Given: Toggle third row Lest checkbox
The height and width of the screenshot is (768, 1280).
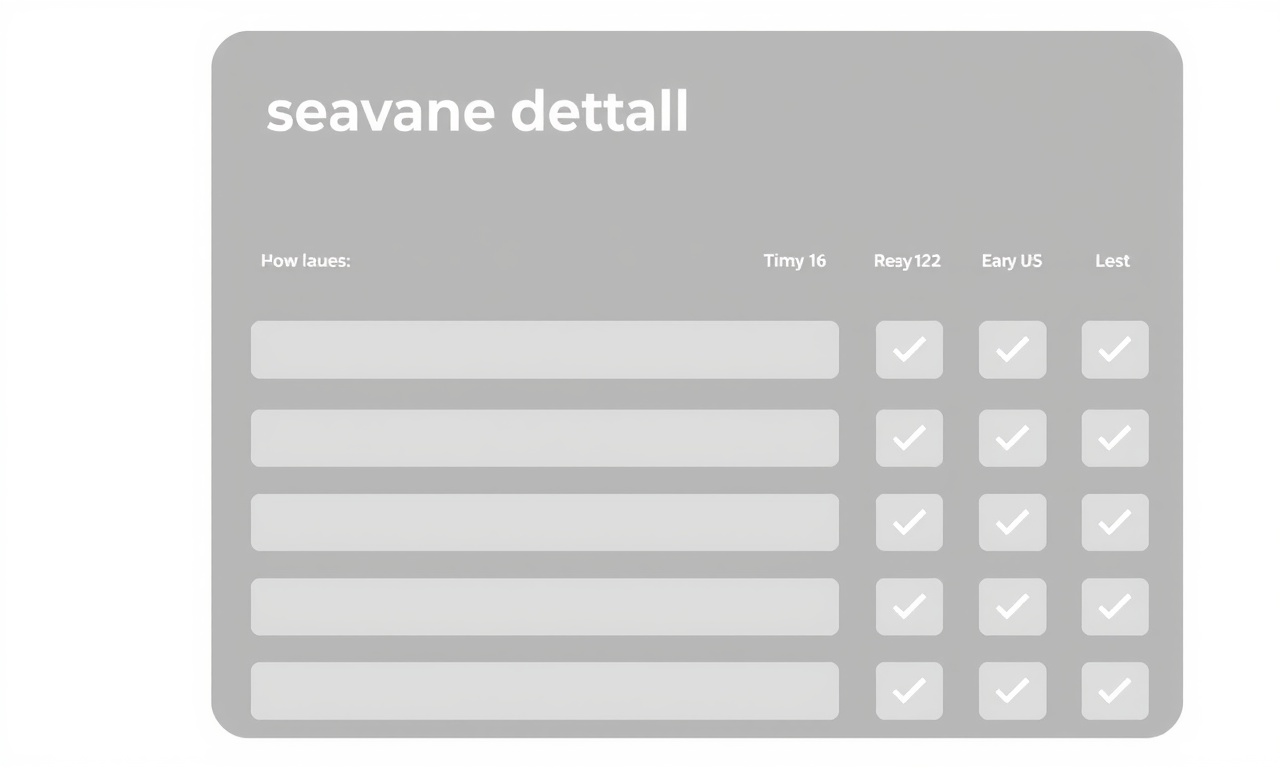Looking at the screenshot, I should pyautogui.click(x=1115, y=522).
